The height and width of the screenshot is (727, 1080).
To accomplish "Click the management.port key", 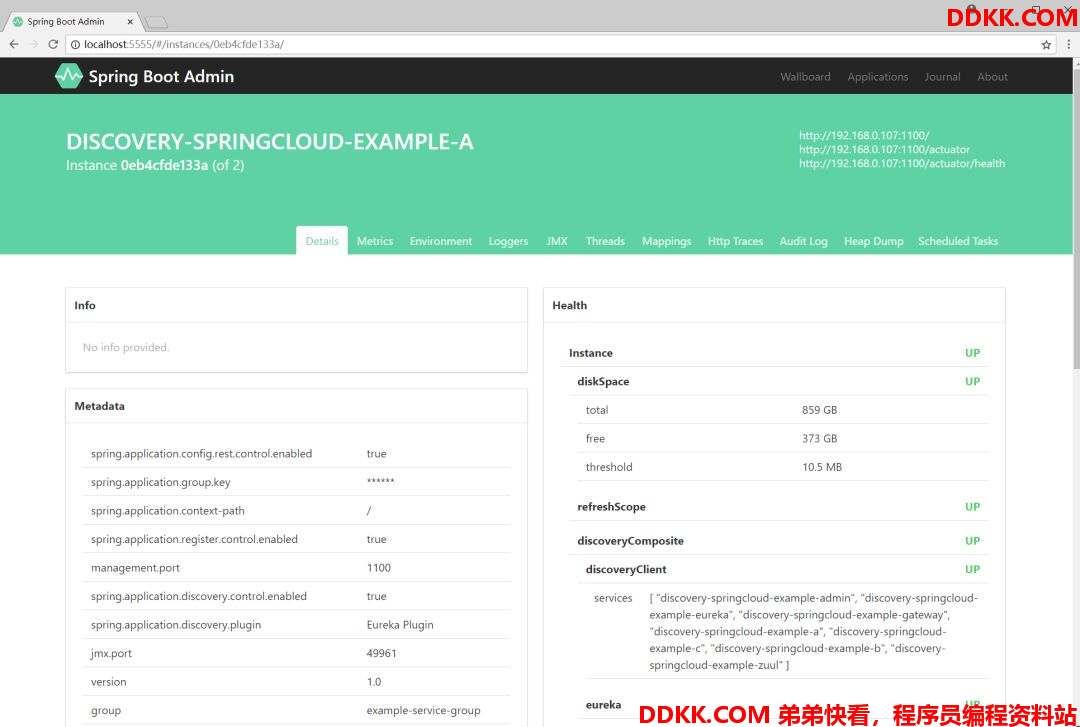I will click(x=136, y=568).
